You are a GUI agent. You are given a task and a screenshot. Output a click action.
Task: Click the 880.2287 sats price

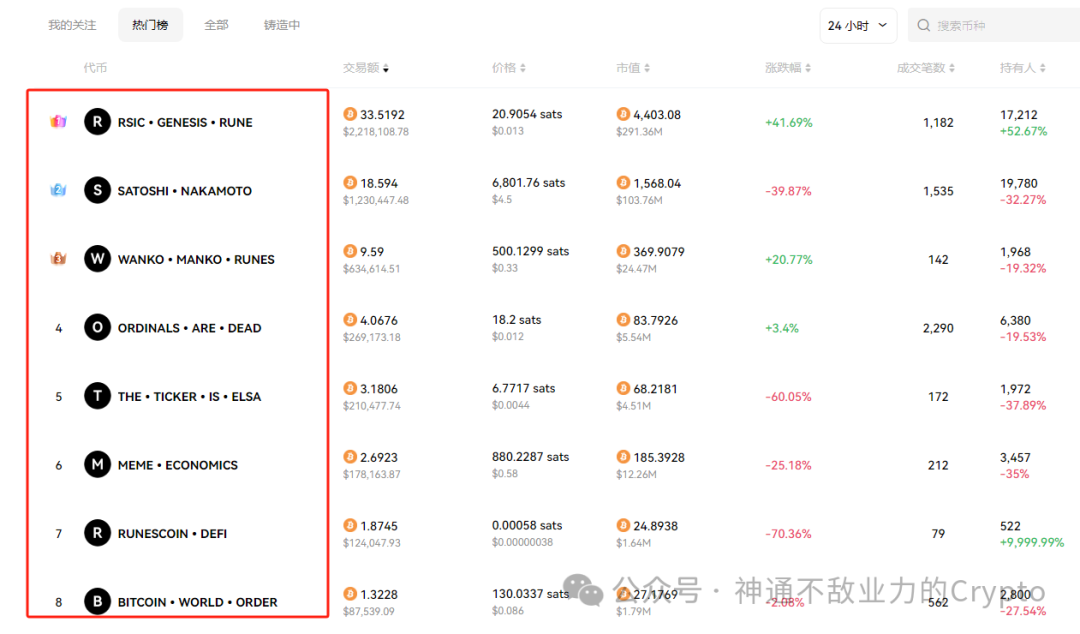click(530, 457)
